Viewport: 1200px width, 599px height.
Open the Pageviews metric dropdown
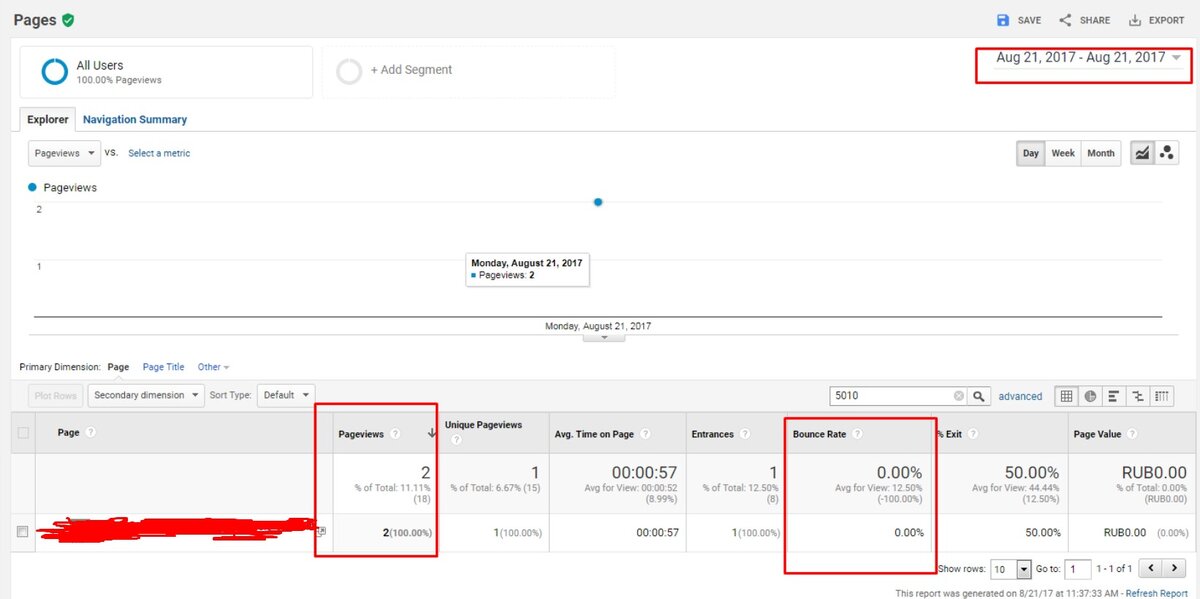coord(64,153)
